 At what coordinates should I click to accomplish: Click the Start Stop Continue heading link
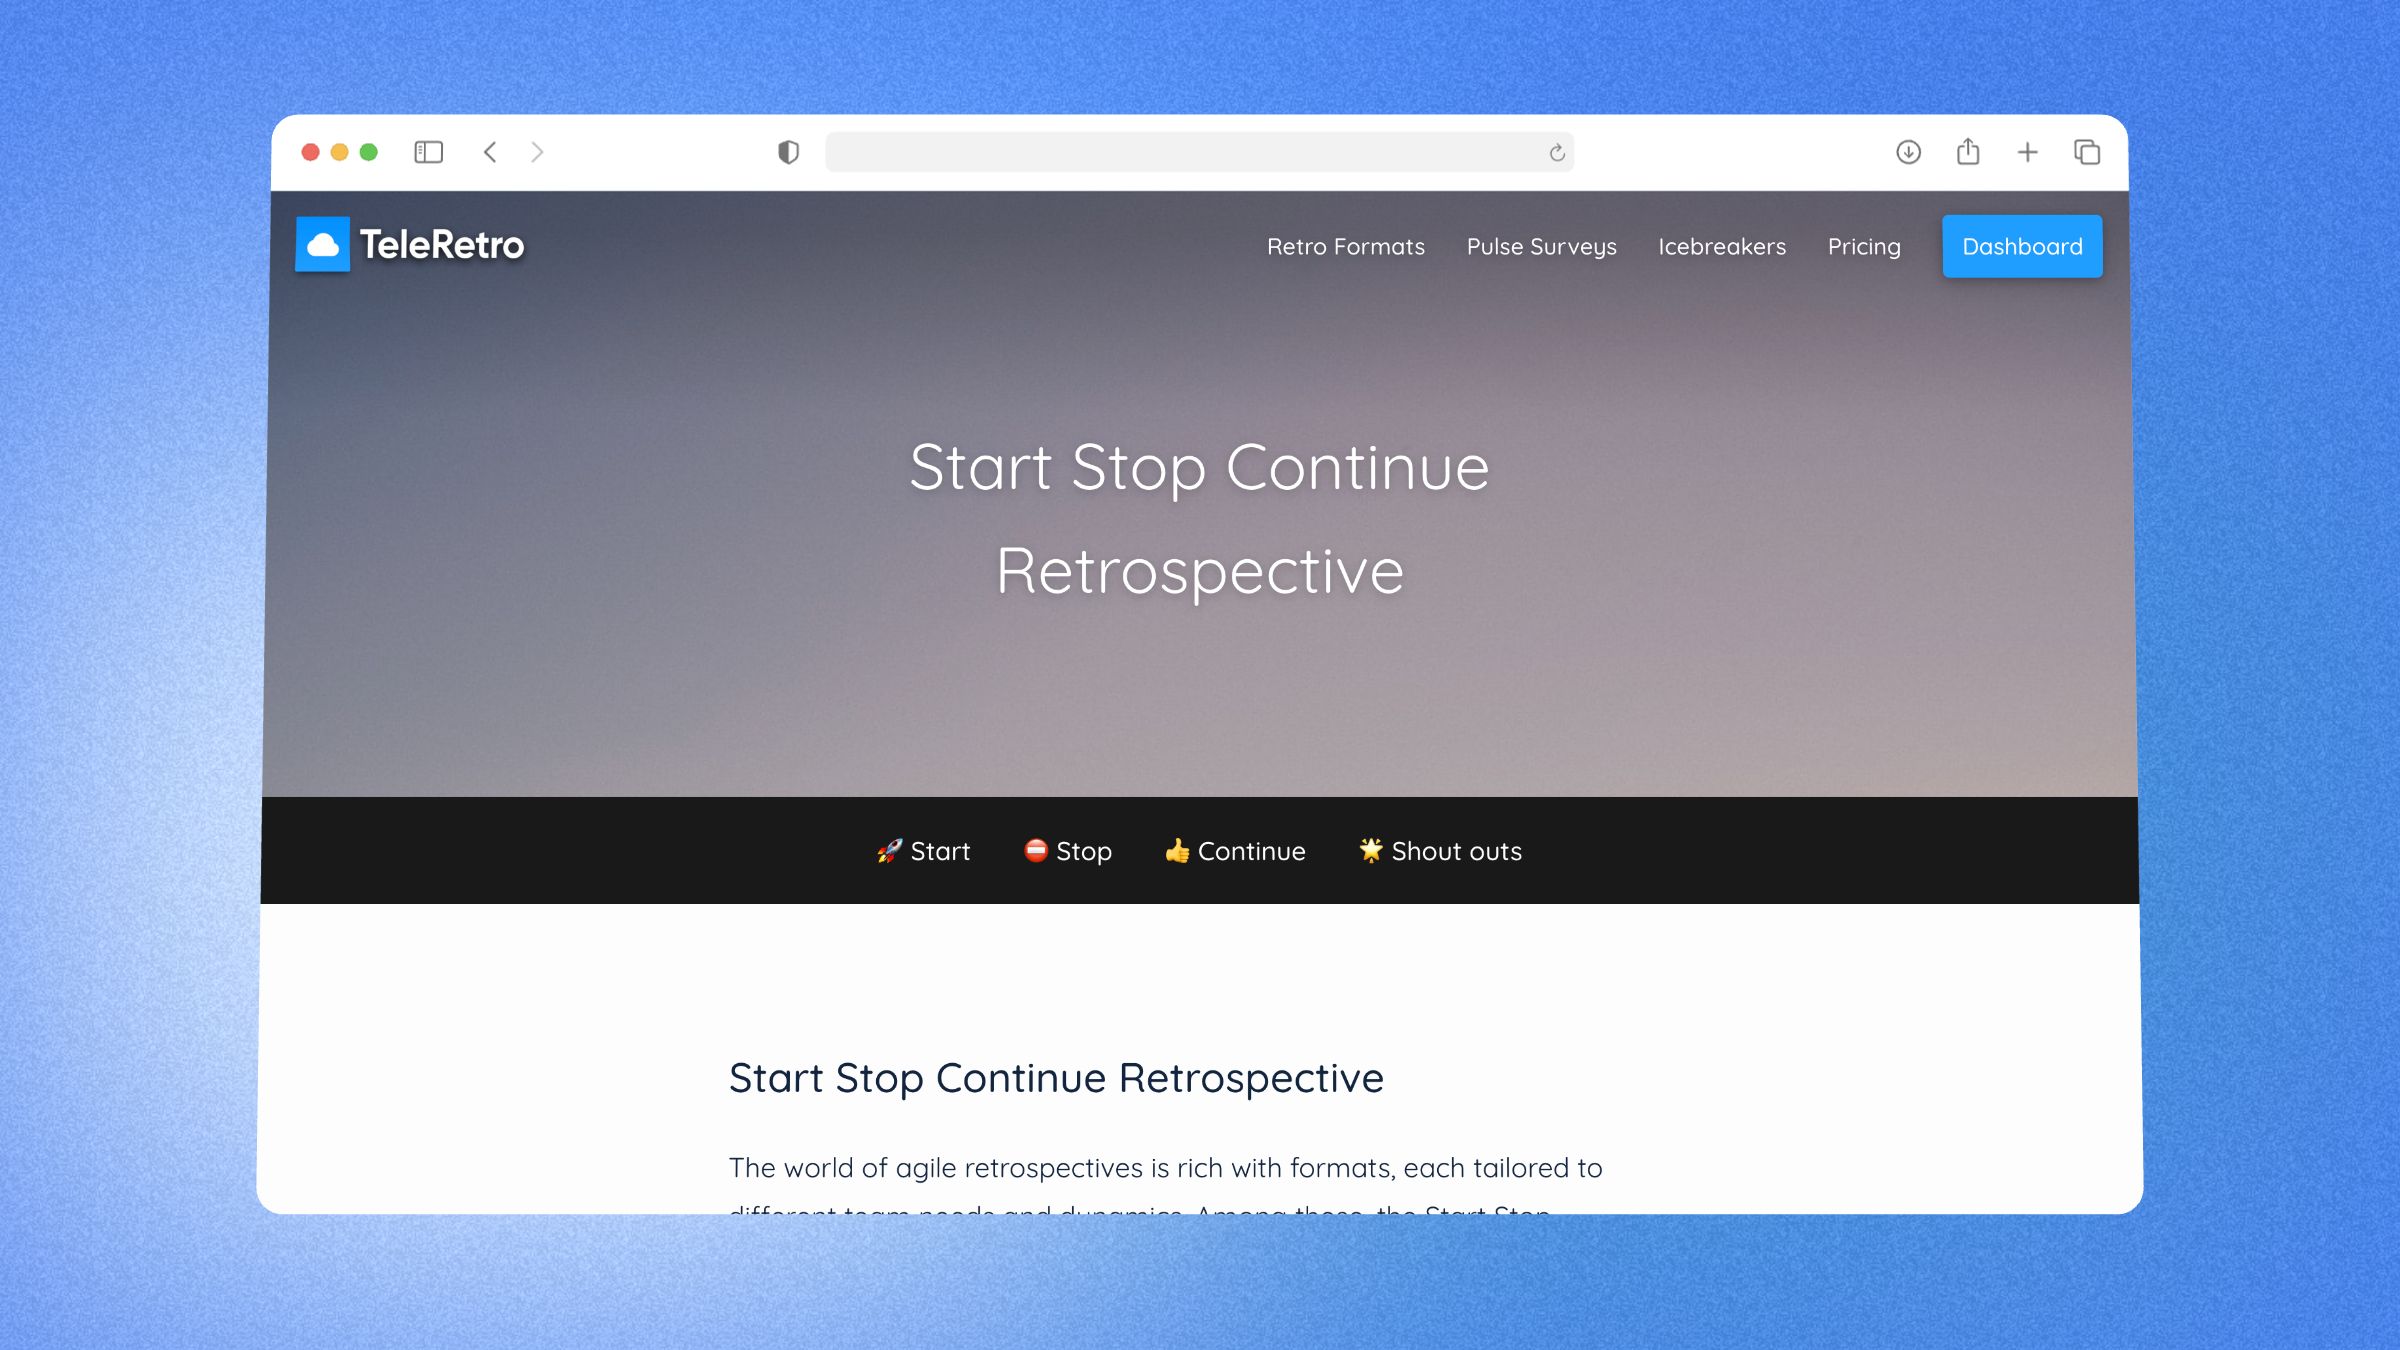[1055, 1078]
